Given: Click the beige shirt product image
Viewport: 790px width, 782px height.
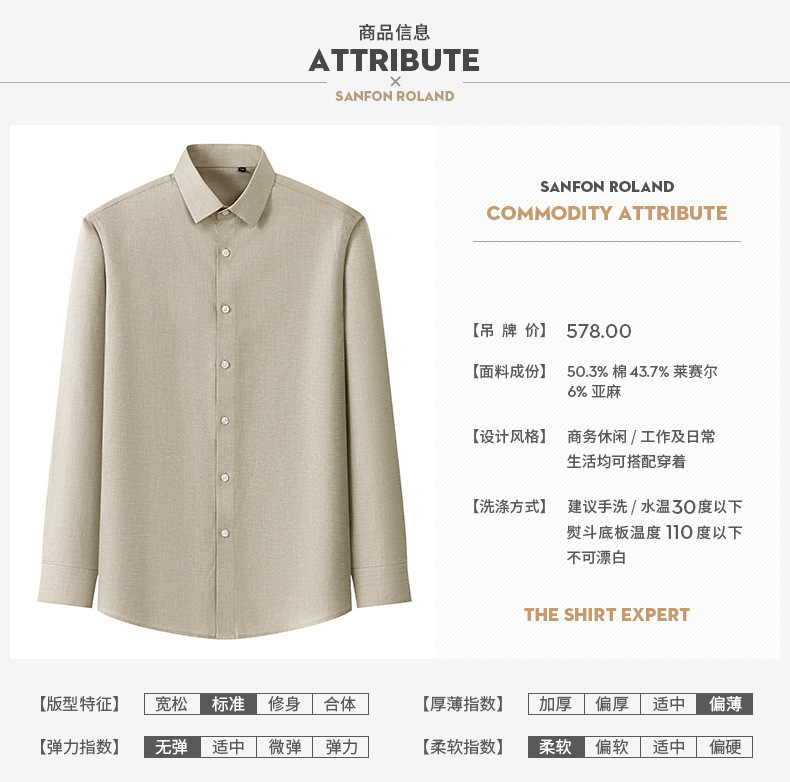Looking at the screenshot, I should point(225,392).
